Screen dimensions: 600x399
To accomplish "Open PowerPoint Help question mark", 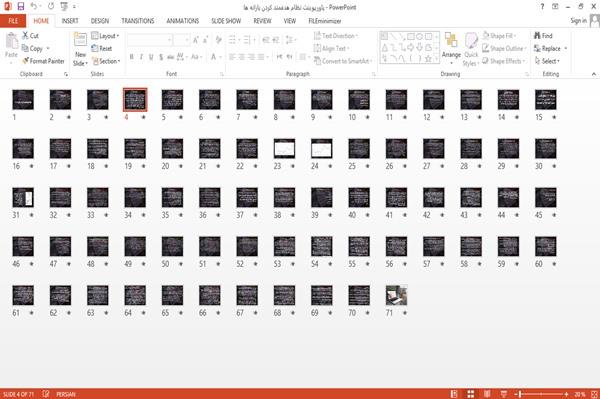I will (542, 7).
